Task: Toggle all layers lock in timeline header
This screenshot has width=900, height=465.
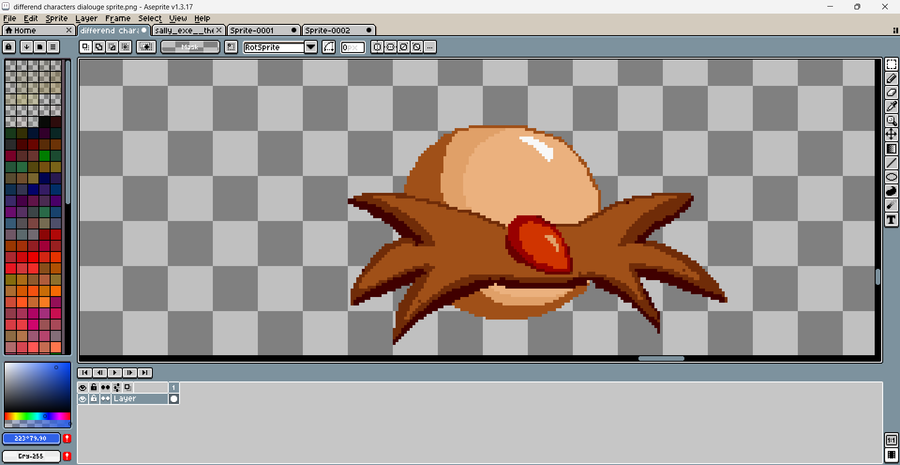Action: click(x=94, y=388)
